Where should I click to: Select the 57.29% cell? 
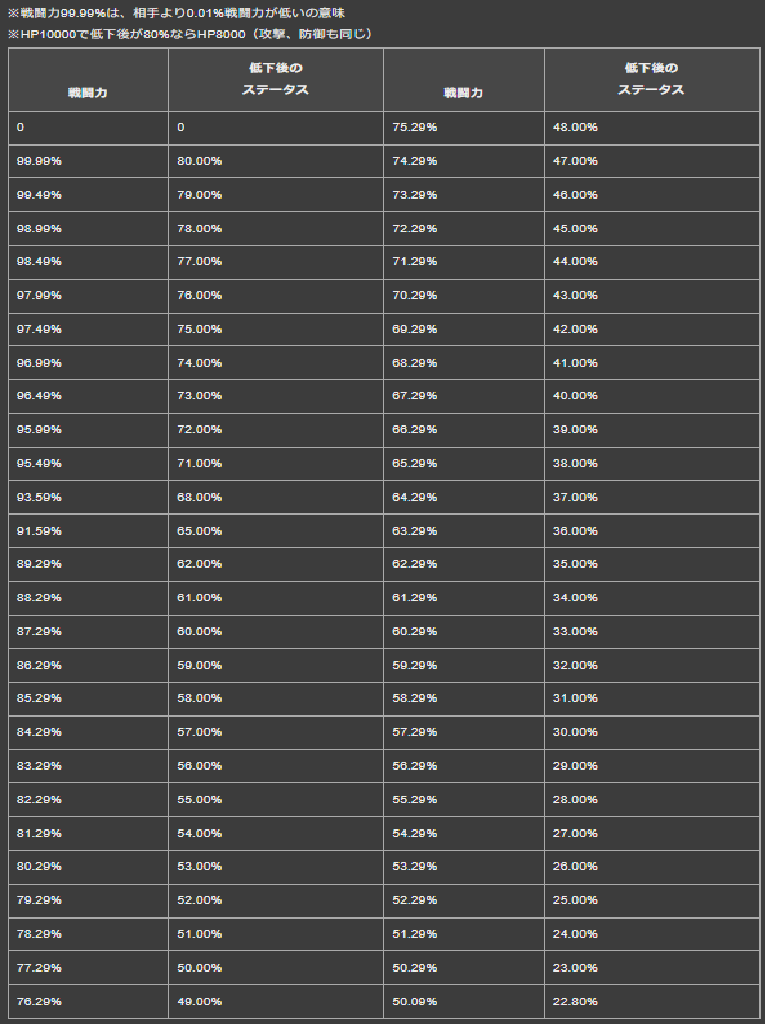414,732
